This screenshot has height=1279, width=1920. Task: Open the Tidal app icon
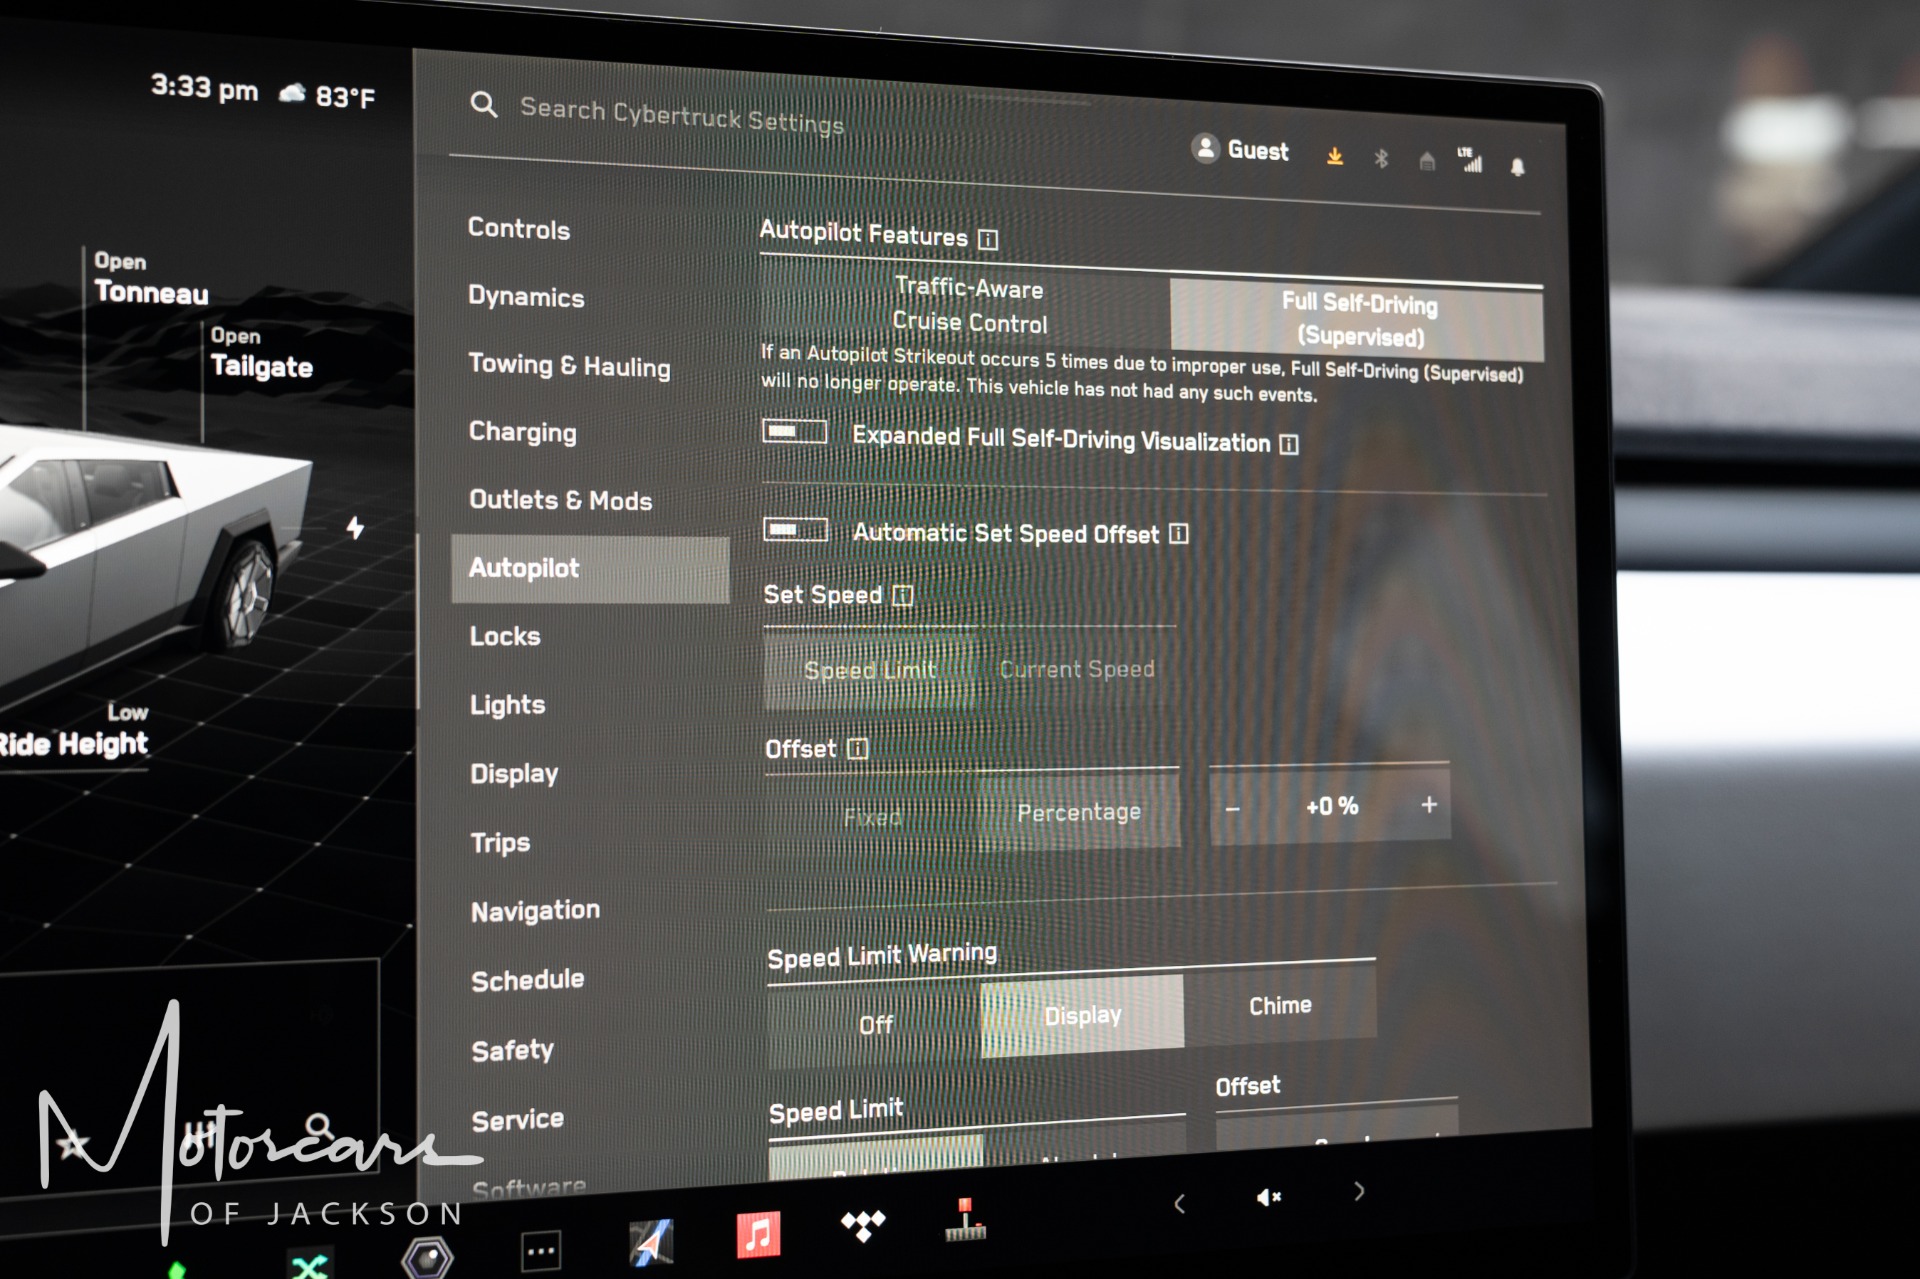[x=862, y=1224]
